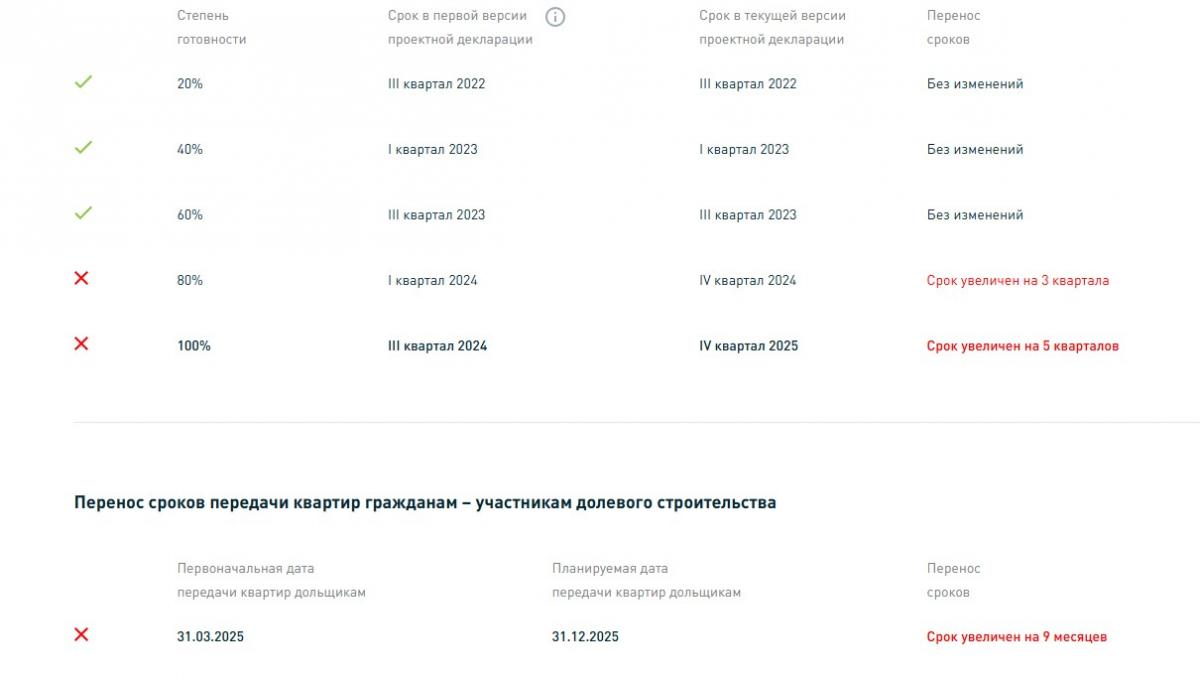Click 'Без изменений' in the 20% row
Viewport: 1200px width, 681px height.
pyautogui.click(x=975, y=84)
